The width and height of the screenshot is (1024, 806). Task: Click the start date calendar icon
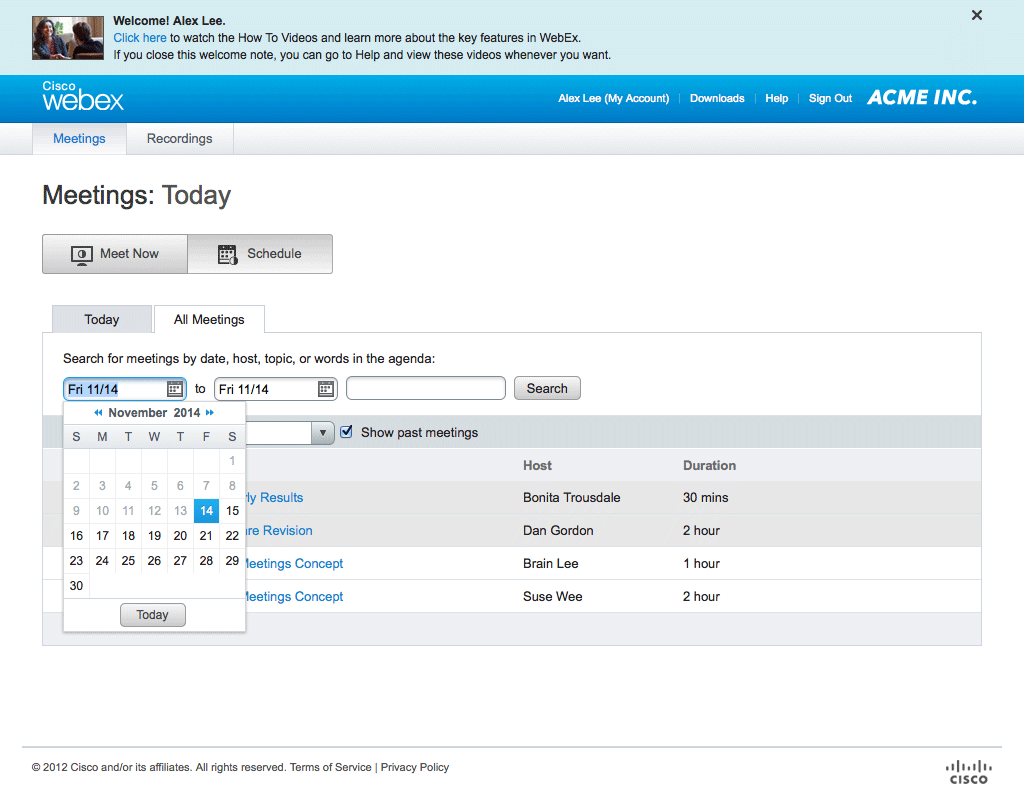174,389
